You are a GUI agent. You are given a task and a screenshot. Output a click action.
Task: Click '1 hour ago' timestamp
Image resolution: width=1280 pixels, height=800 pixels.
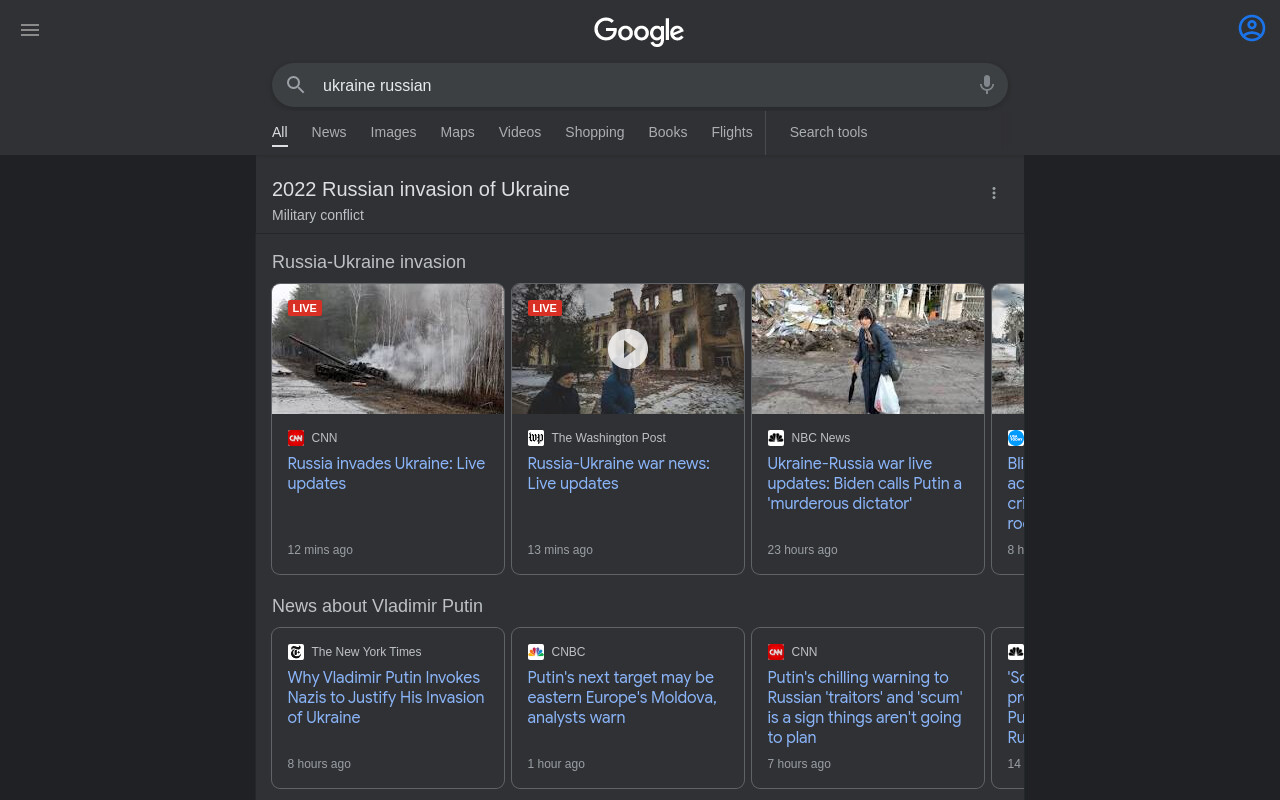556,764
